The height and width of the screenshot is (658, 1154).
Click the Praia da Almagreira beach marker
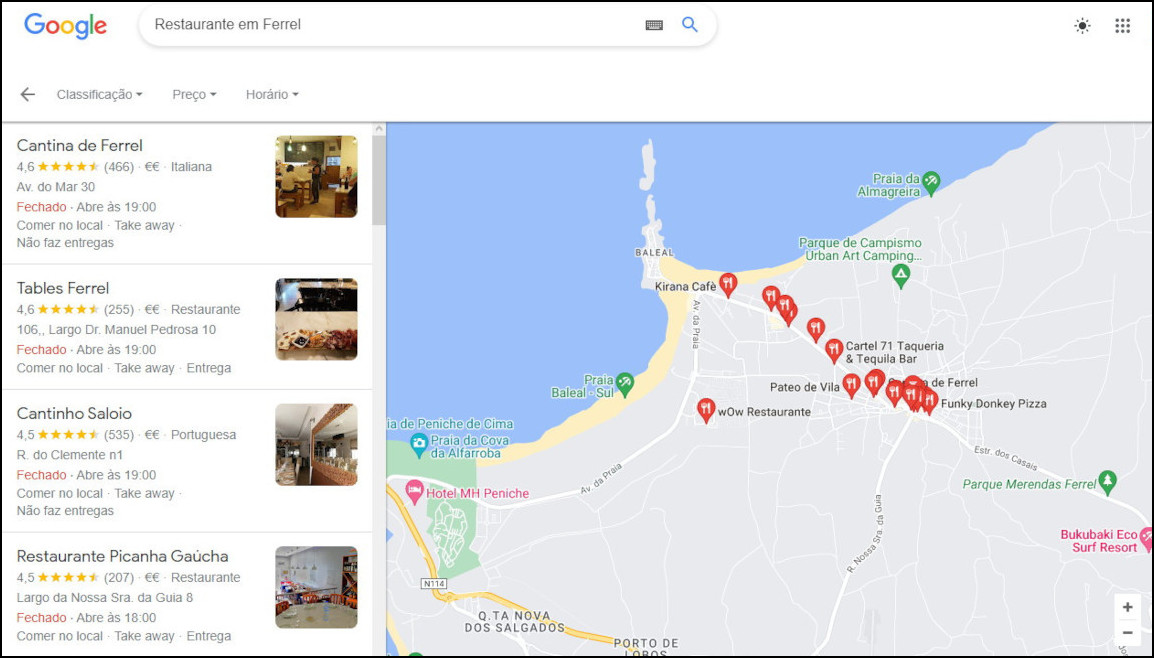tap(931, 182)
